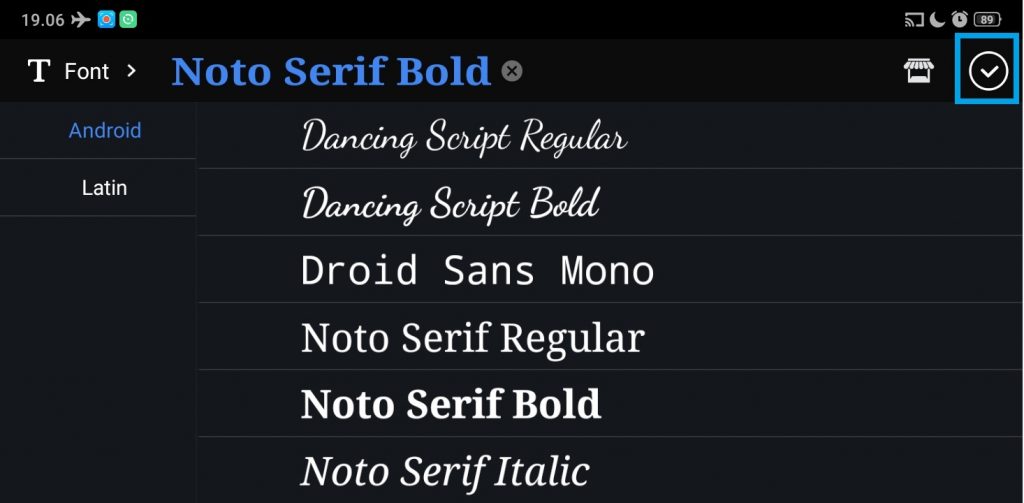Choose Dancing Script Regular font

click(x=464, y=137)
